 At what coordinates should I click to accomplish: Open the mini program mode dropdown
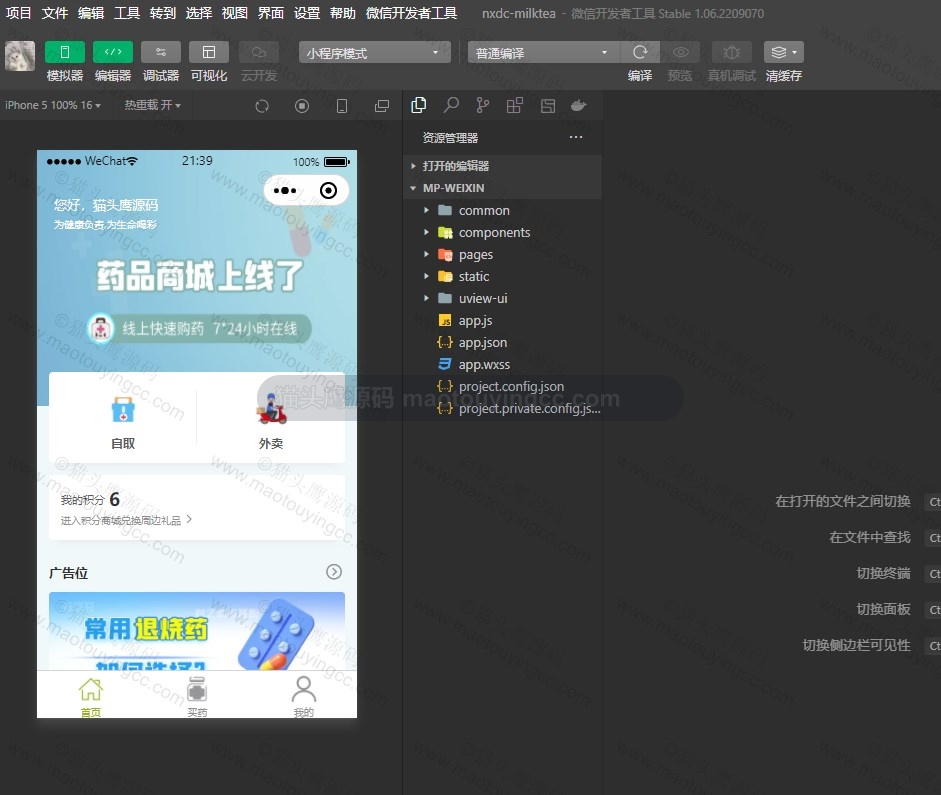[374, 53]
